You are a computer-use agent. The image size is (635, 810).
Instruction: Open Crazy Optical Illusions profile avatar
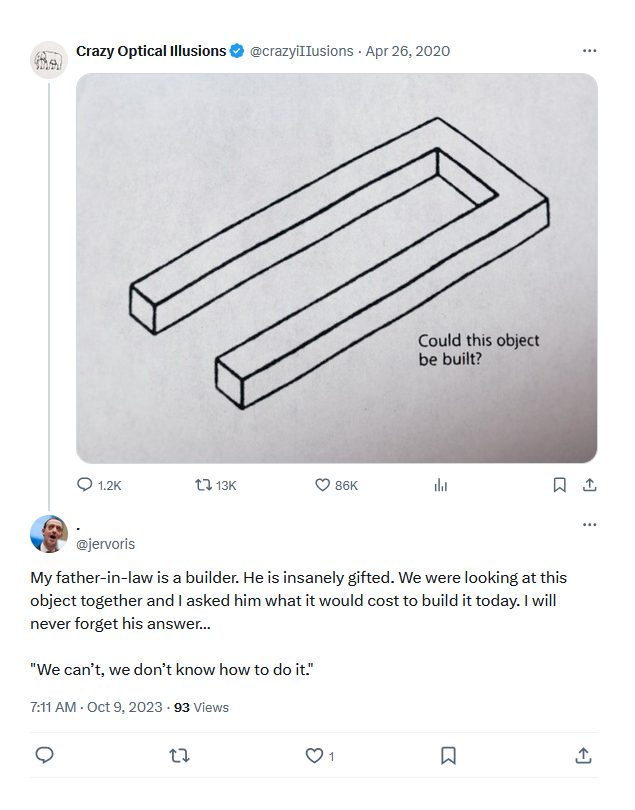pyautogui.click(x=49, y=60)
